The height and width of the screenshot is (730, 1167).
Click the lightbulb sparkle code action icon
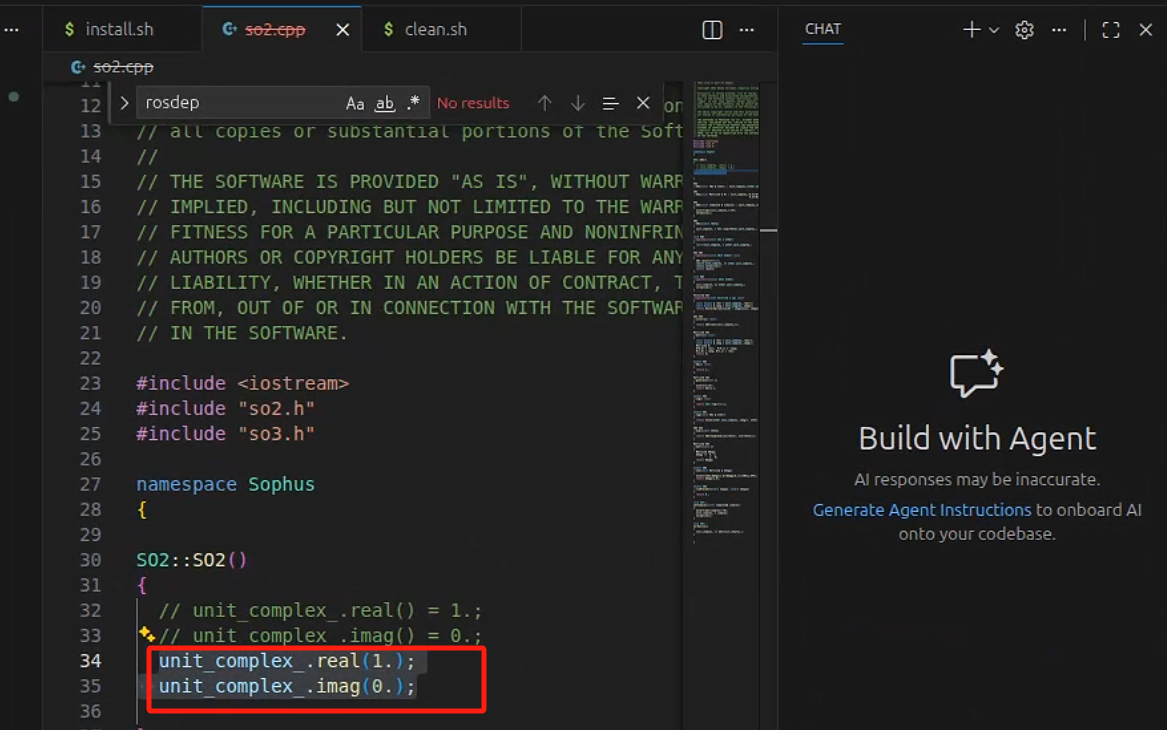(146, 634)
